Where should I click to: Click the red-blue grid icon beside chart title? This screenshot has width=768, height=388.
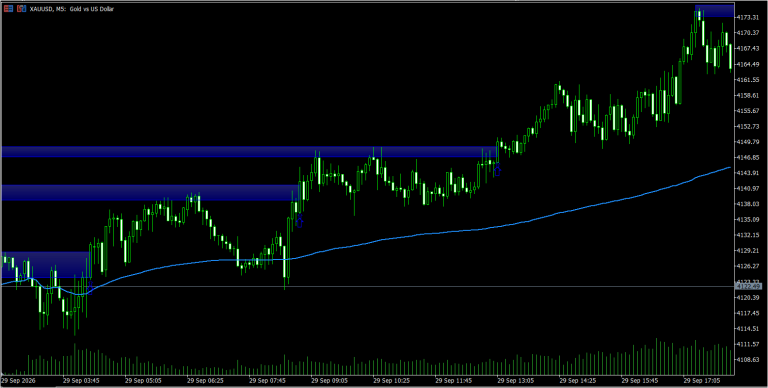(x=8, y=9)
